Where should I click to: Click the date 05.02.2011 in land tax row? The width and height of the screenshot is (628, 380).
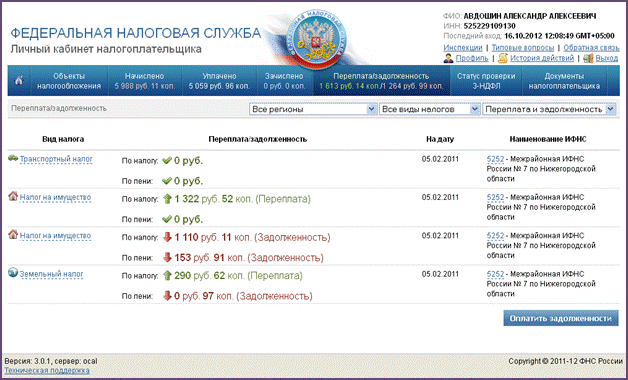[440, 274]
